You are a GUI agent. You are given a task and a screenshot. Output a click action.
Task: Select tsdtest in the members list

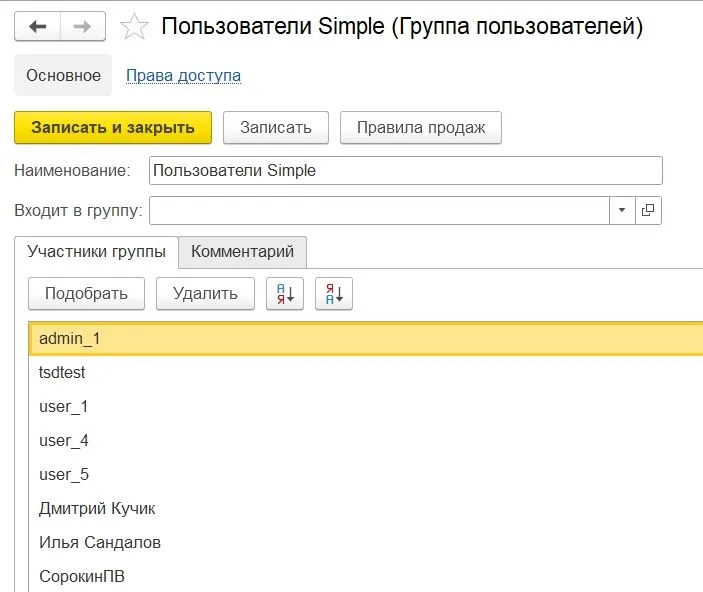point(62,372)
